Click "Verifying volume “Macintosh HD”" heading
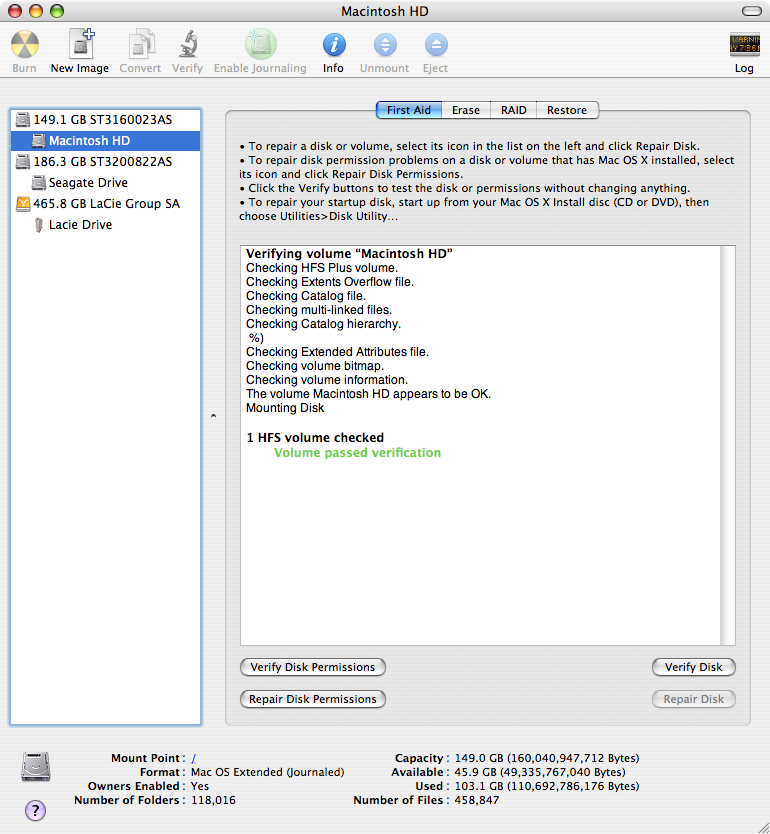 tap(349, 254)
